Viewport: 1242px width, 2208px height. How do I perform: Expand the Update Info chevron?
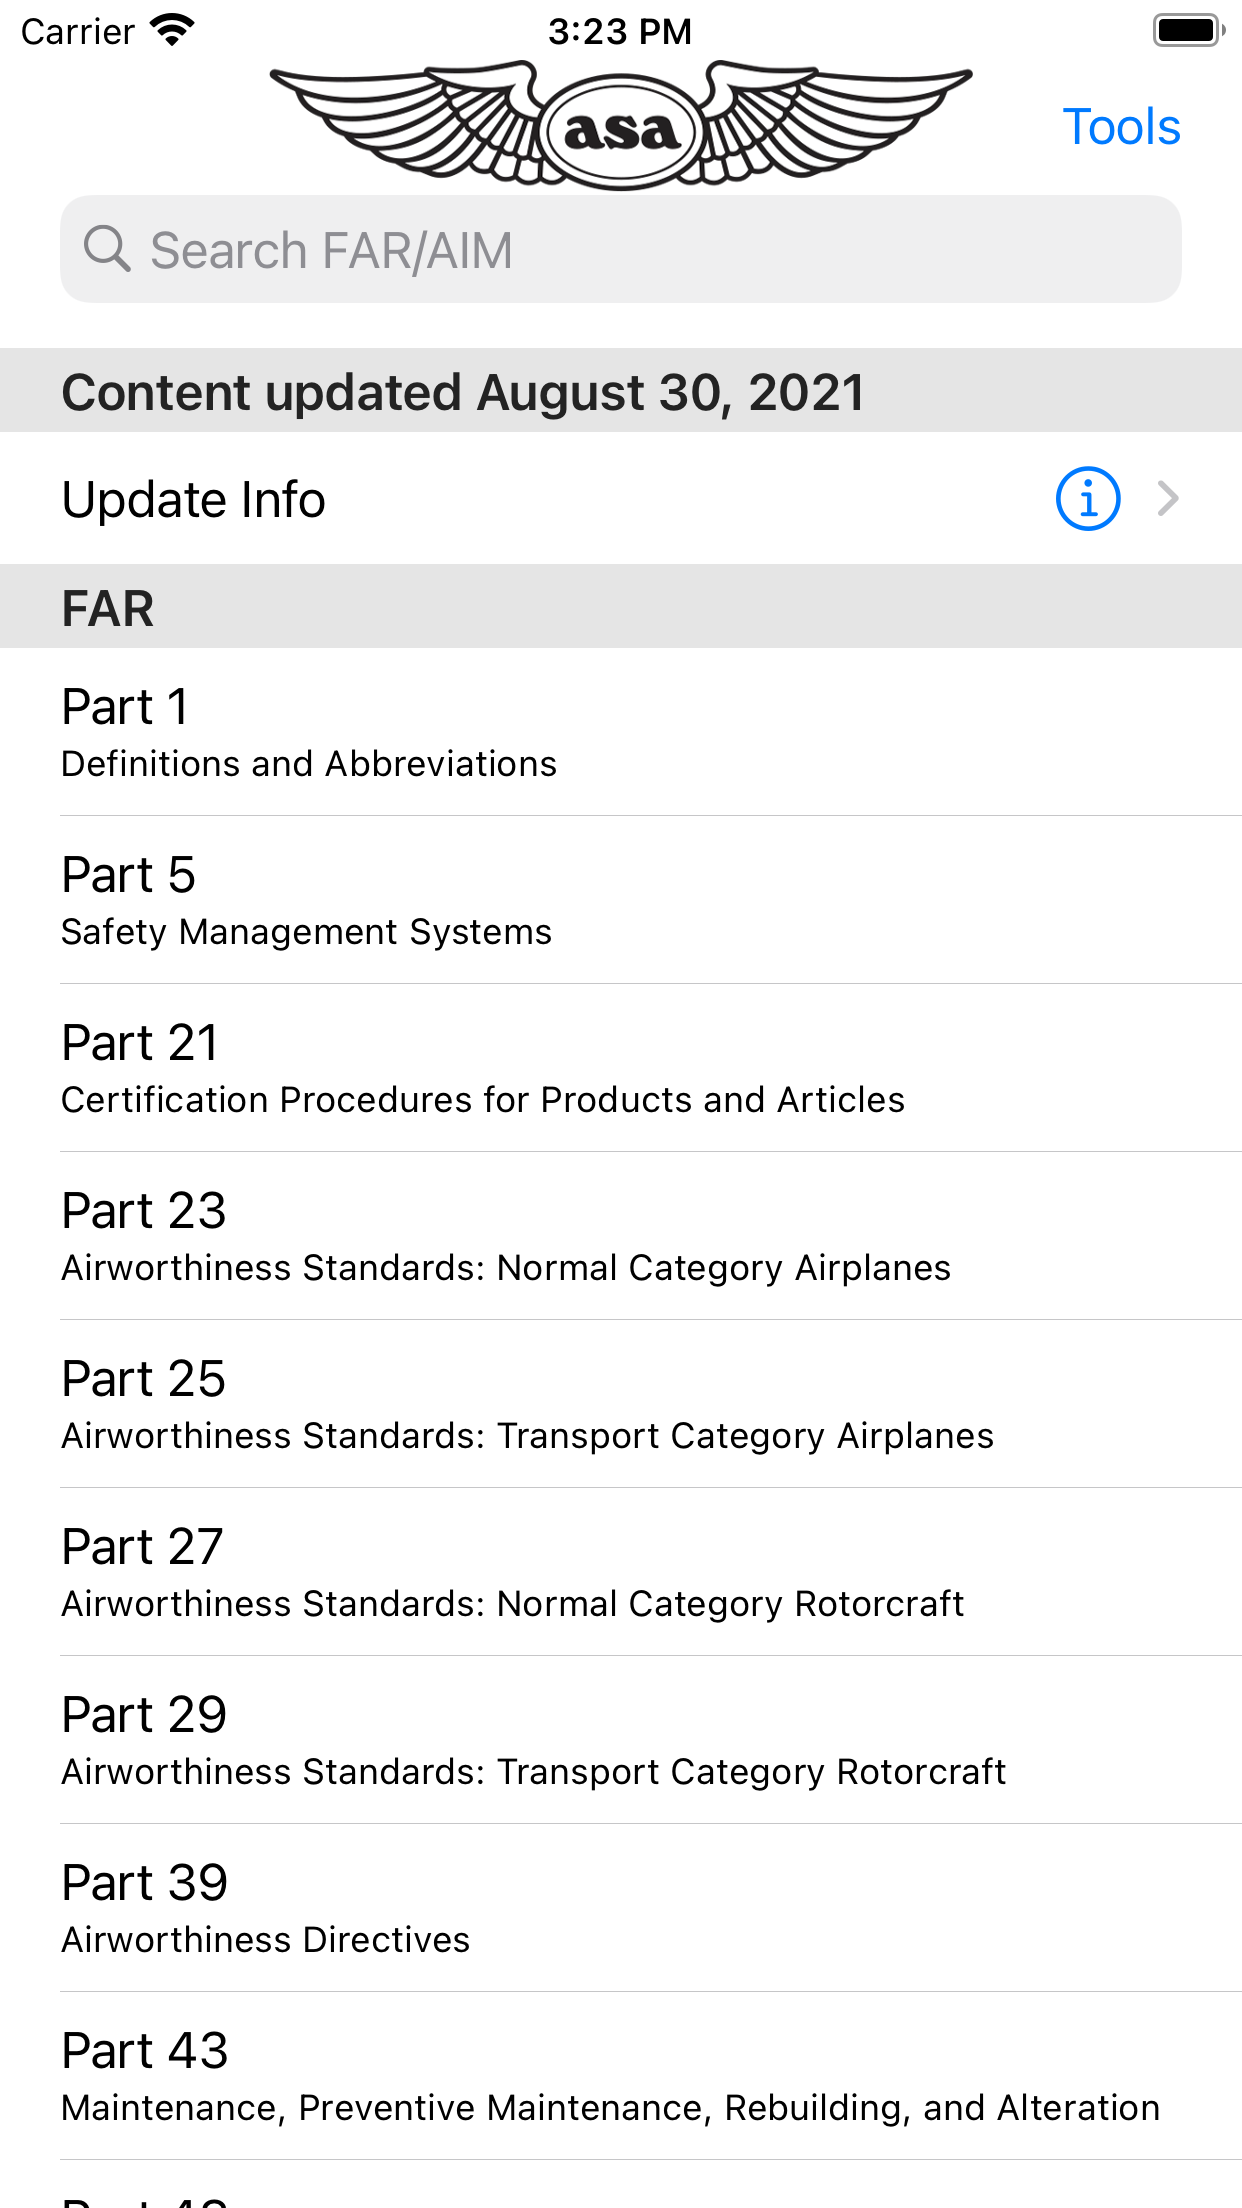1167,498
